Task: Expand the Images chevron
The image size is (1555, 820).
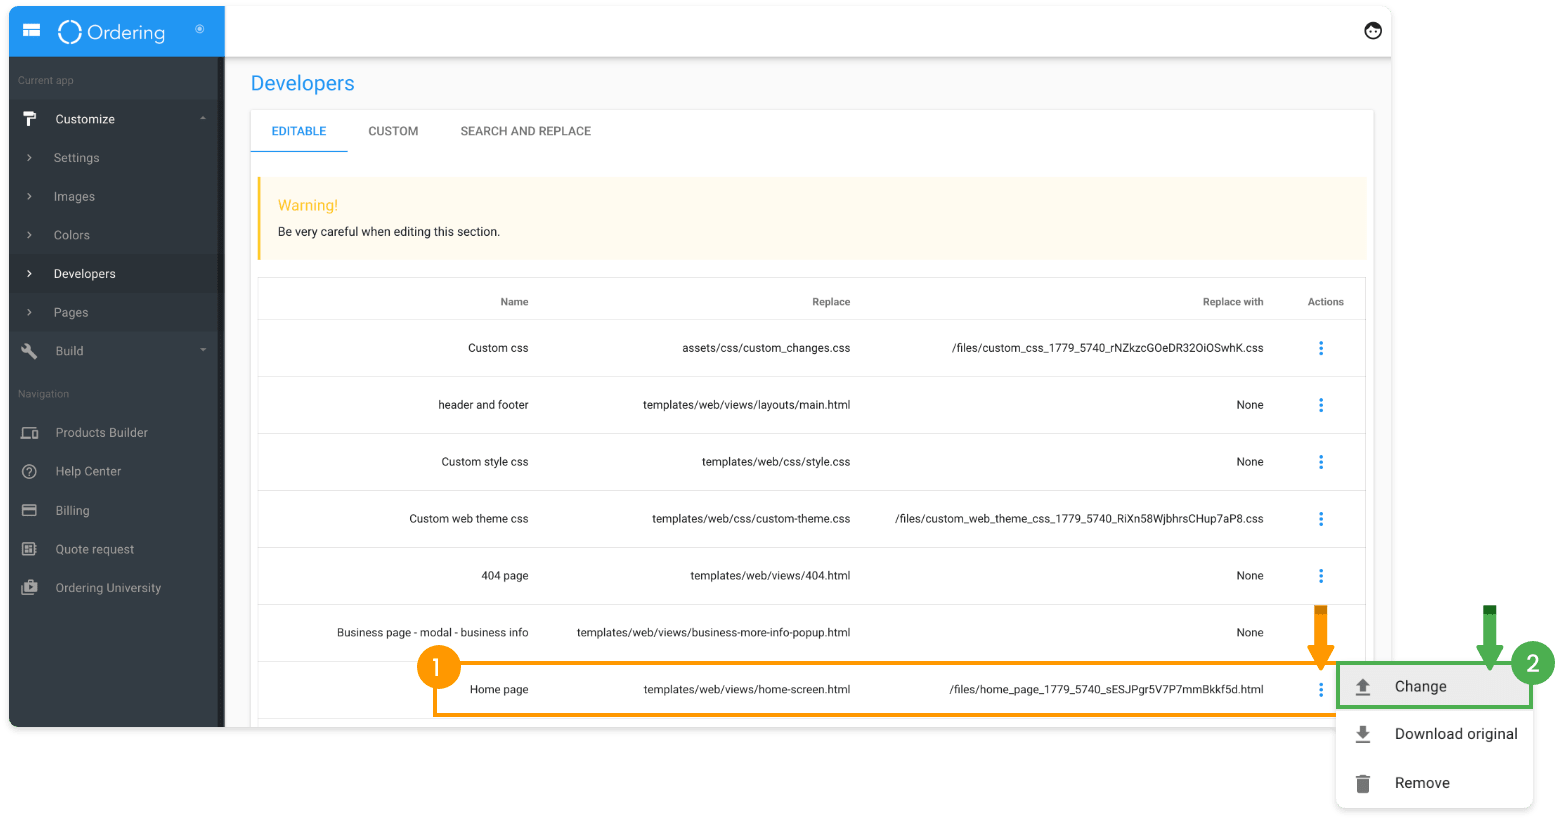Action: point(29,197)
